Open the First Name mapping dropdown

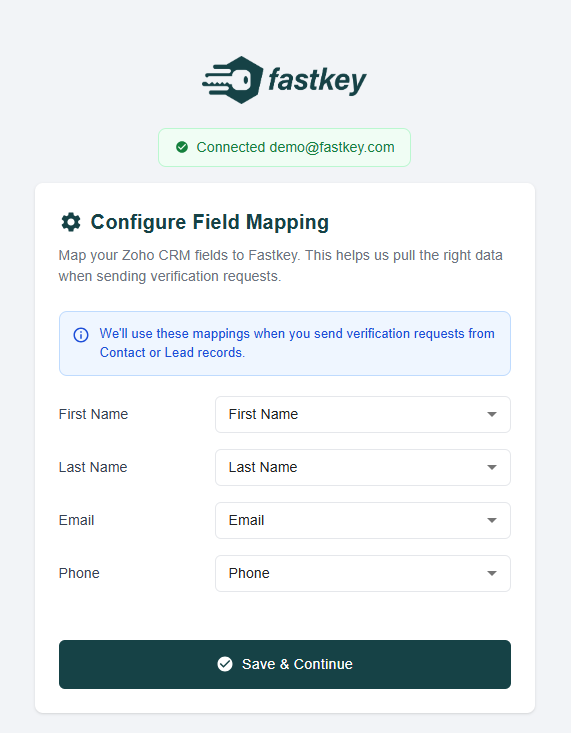pos(362,414)
